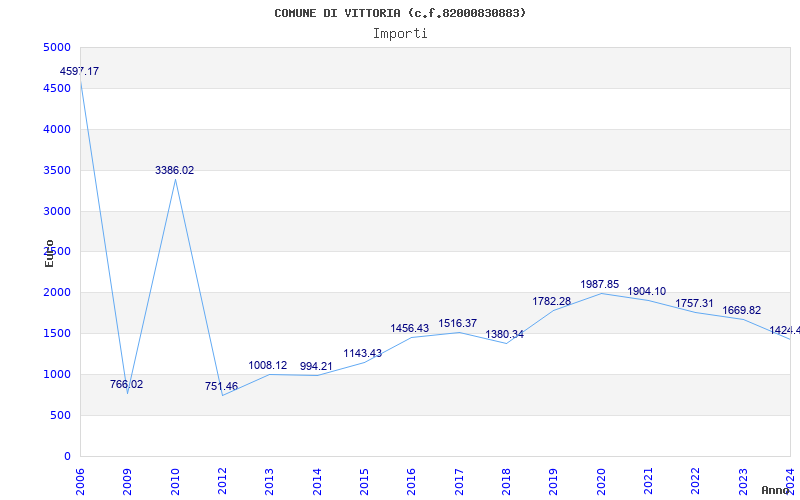The width and height of the screenshot is (800, 500).
Task: Select x-axis year label 2013
Action: (269, 481)
